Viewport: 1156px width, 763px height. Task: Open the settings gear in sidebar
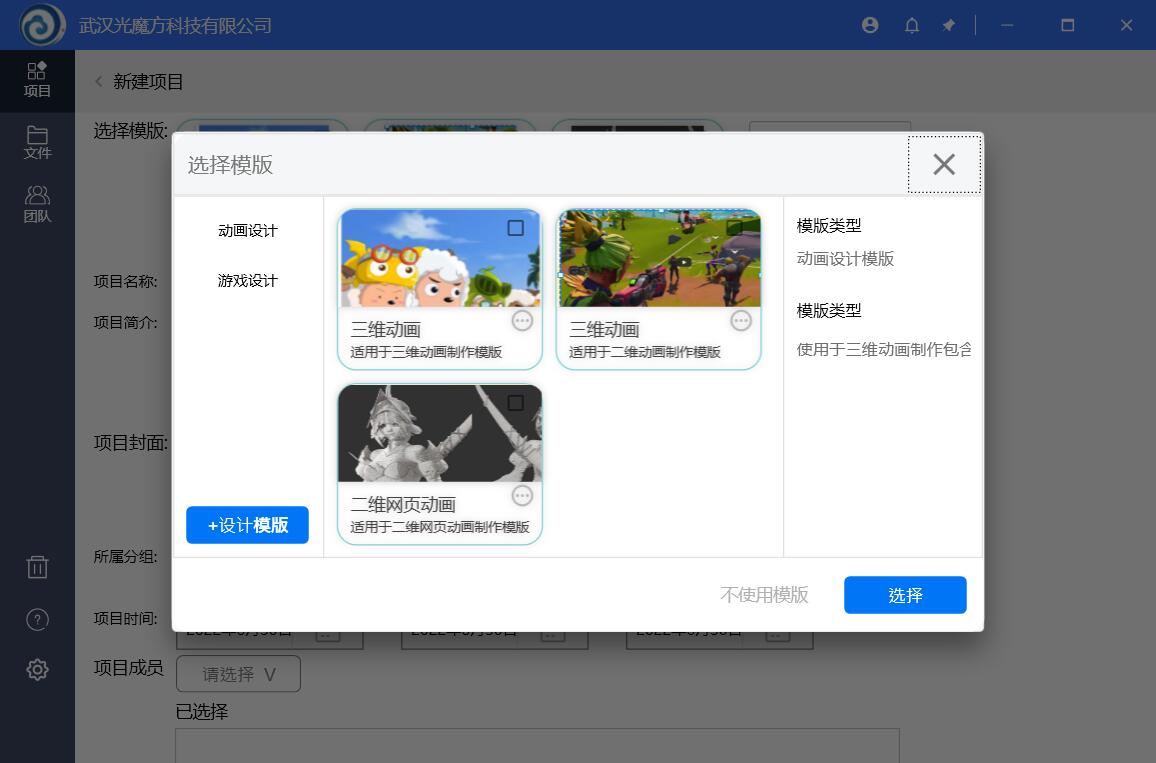[37, 669]
